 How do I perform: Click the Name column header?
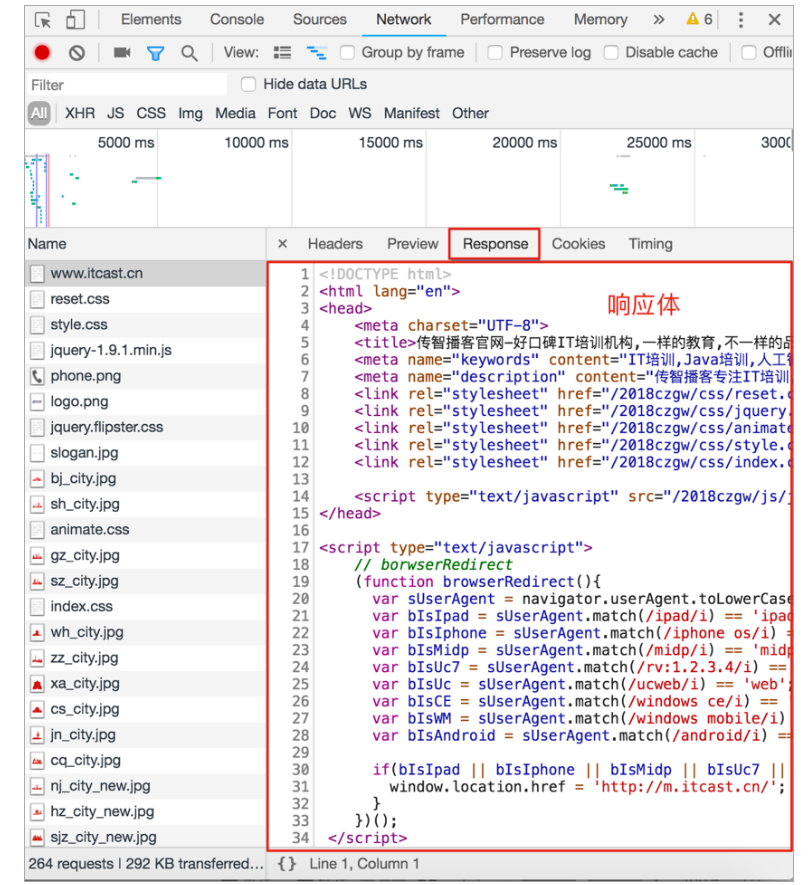(x=145, y=244)
